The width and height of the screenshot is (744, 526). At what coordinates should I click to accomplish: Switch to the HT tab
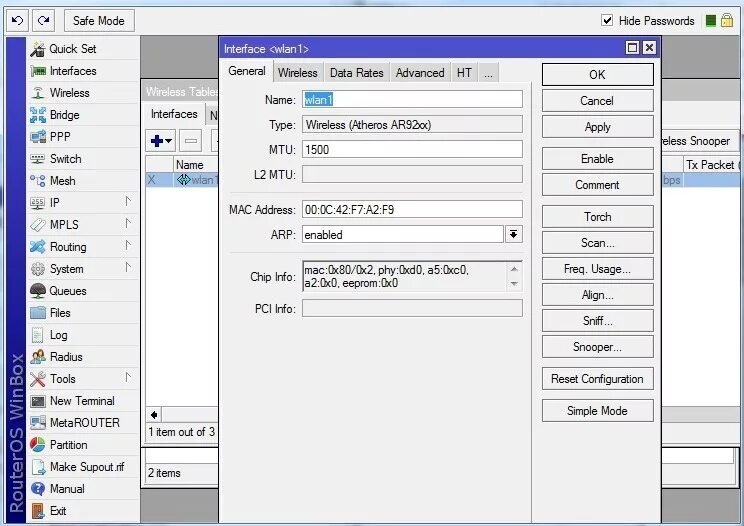pyautogui.click(x=464, y=73)
